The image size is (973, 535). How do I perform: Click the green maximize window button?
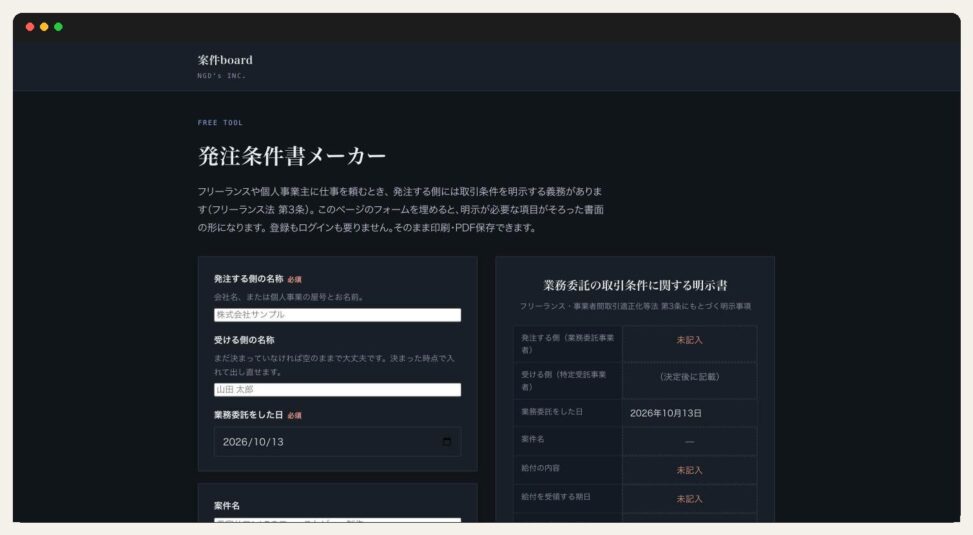(x=58, y=27)
